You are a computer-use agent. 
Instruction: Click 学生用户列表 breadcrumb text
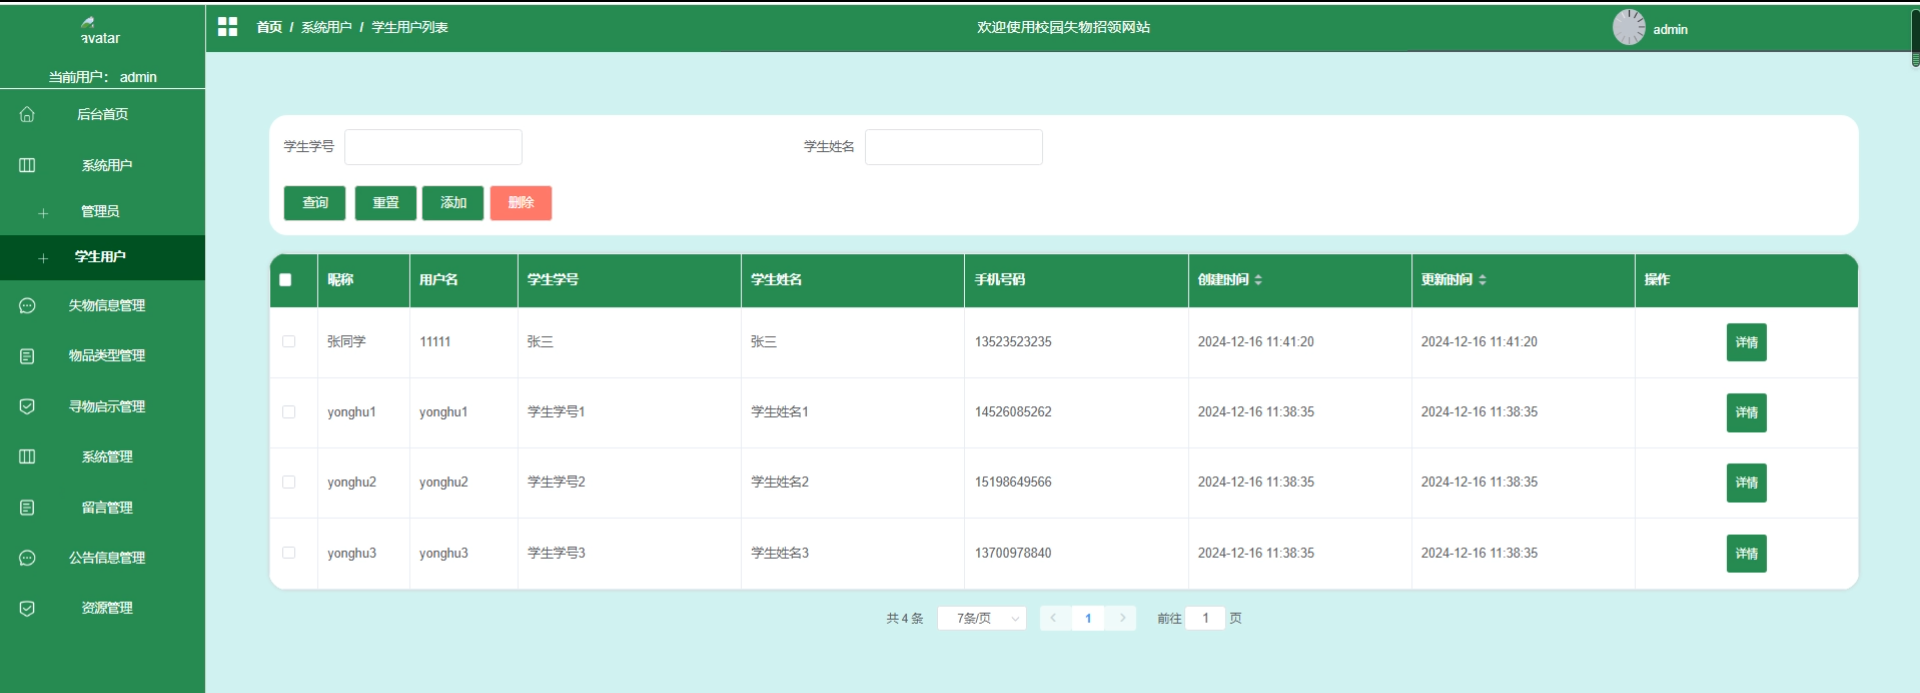(x=410, y=27)
